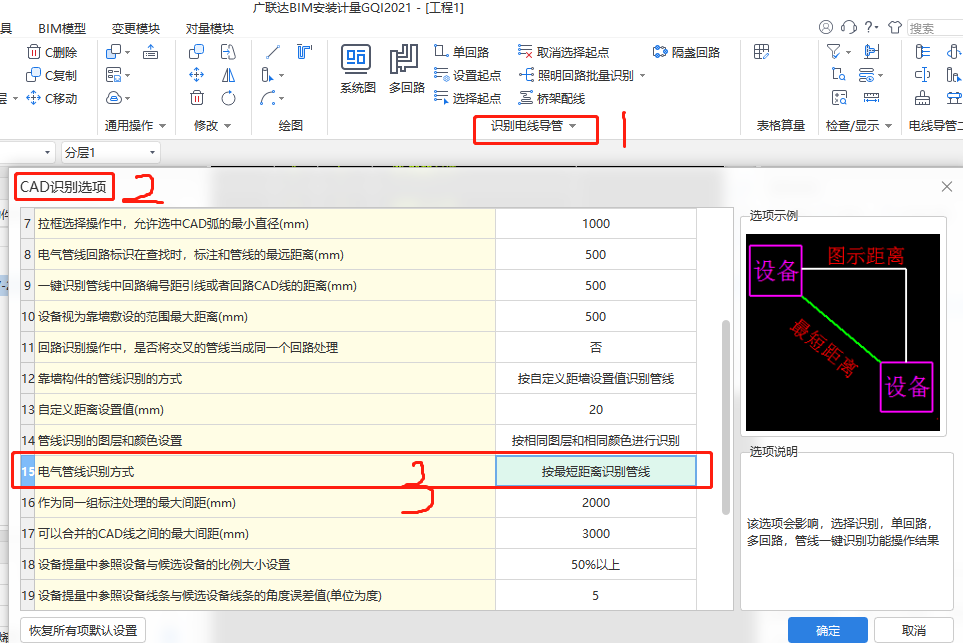Click the 选项示例 preview image

(x=843, y=332)
